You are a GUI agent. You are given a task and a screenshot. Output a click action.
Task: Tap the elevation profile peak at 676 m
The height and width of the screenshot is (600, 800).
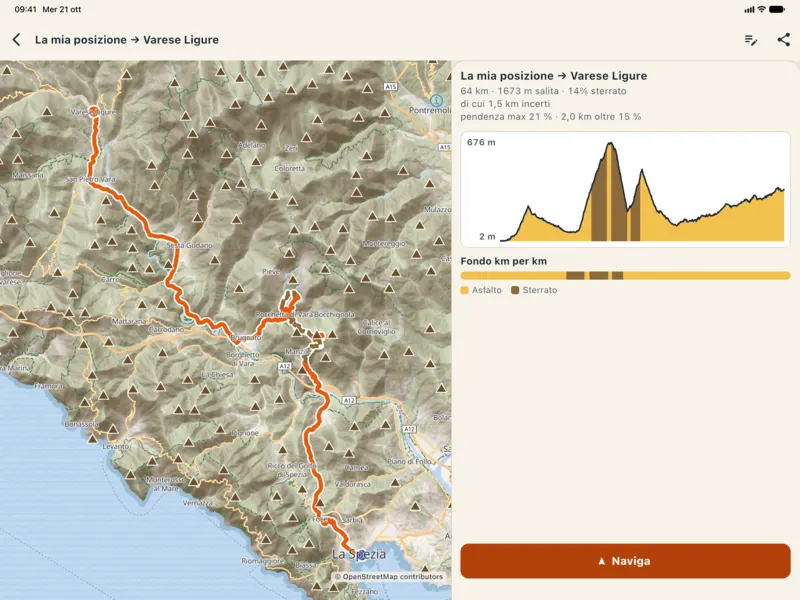610,144
